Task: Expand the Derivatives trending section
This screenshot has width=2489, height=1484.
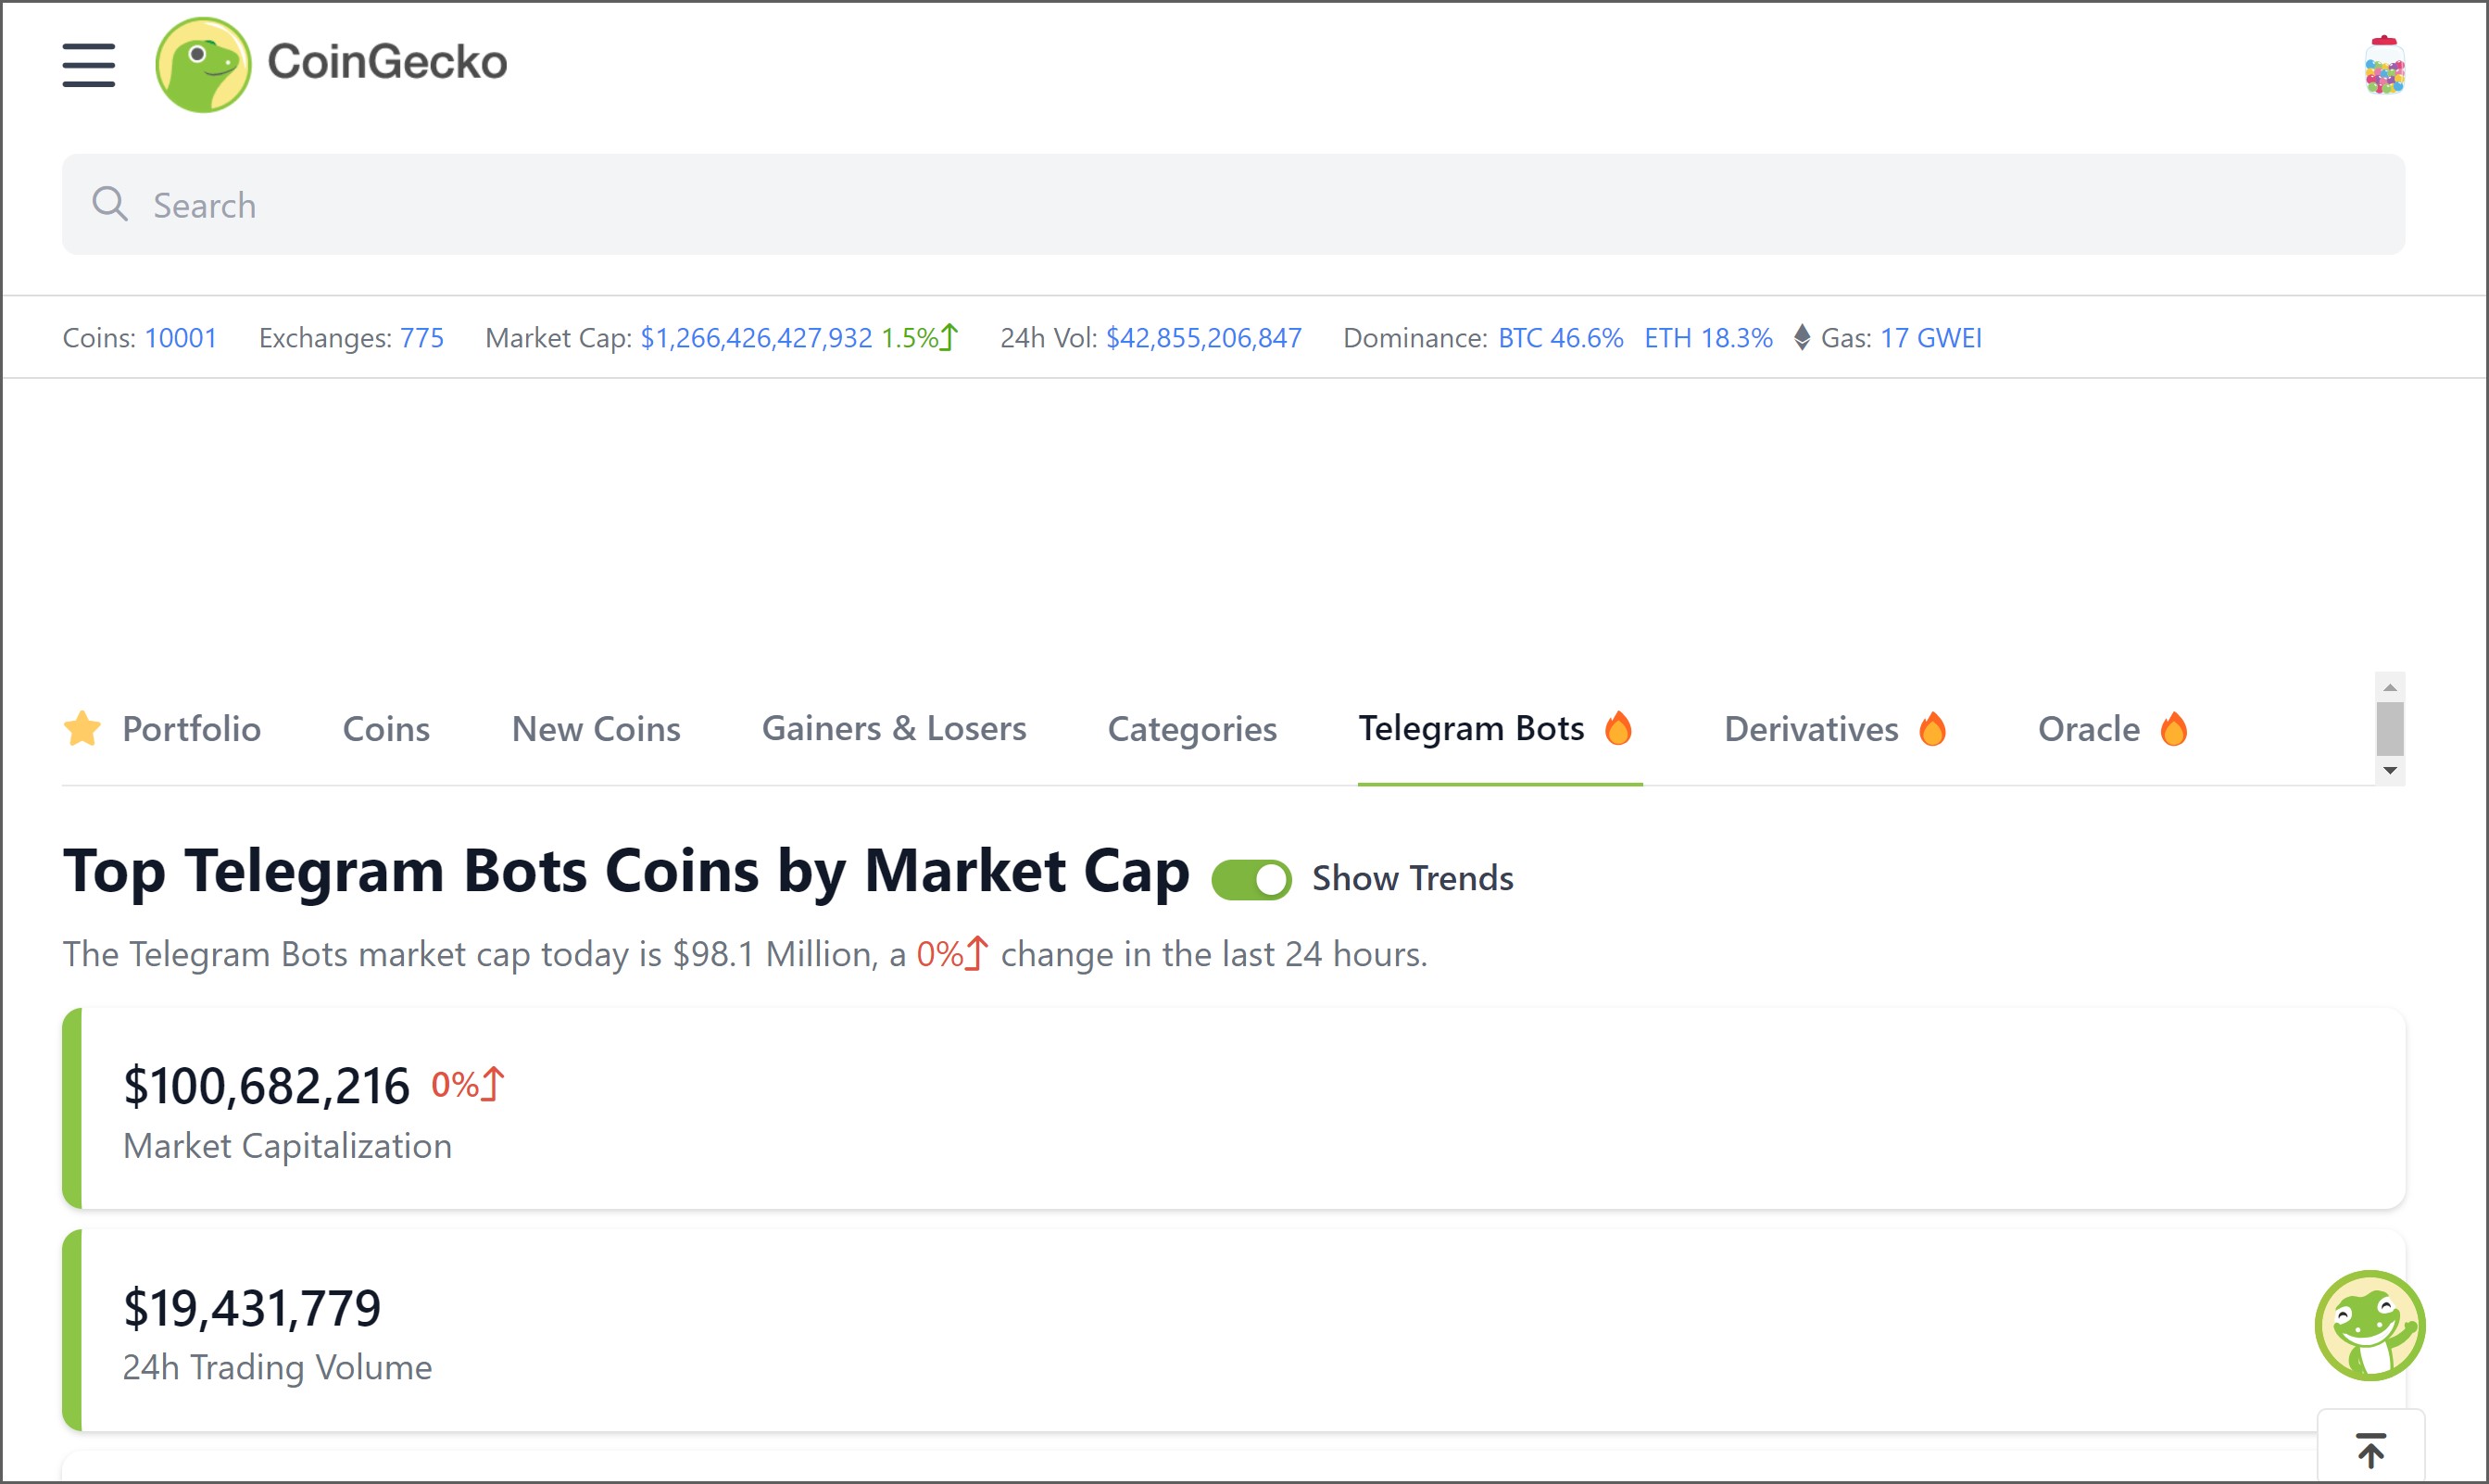Action: 1833,729
